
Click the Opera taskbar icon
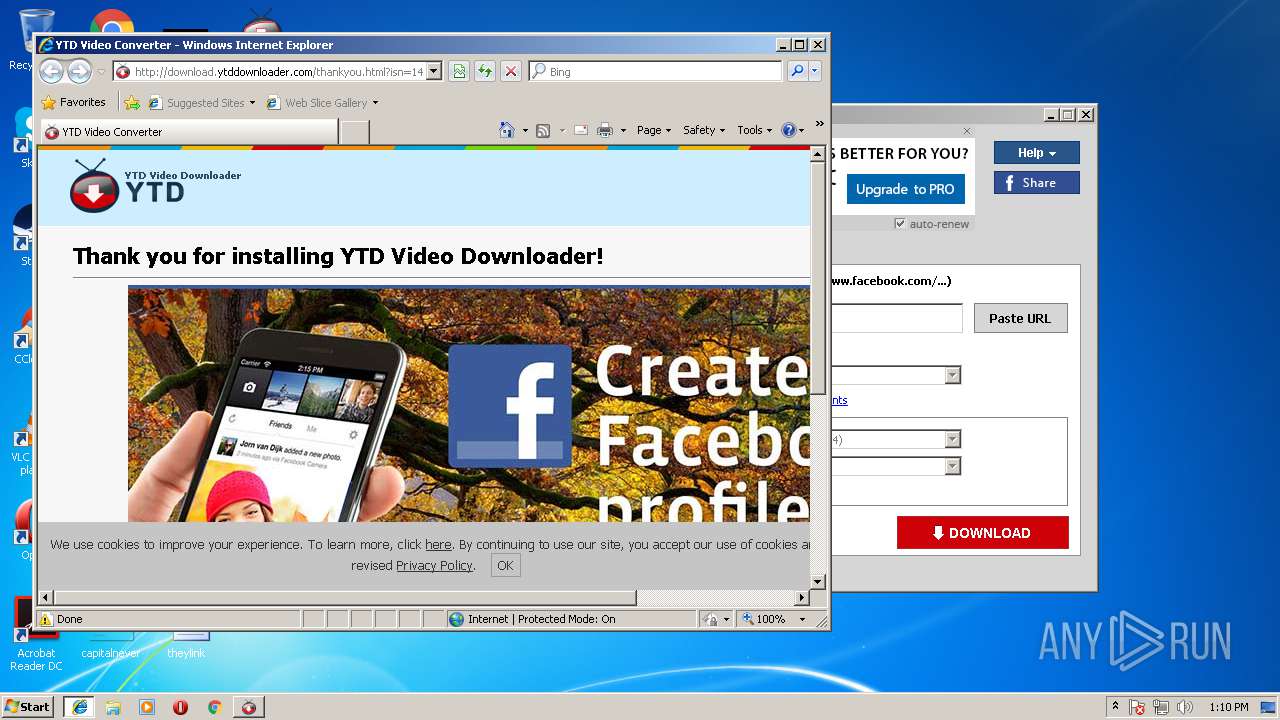click(181, 707)
